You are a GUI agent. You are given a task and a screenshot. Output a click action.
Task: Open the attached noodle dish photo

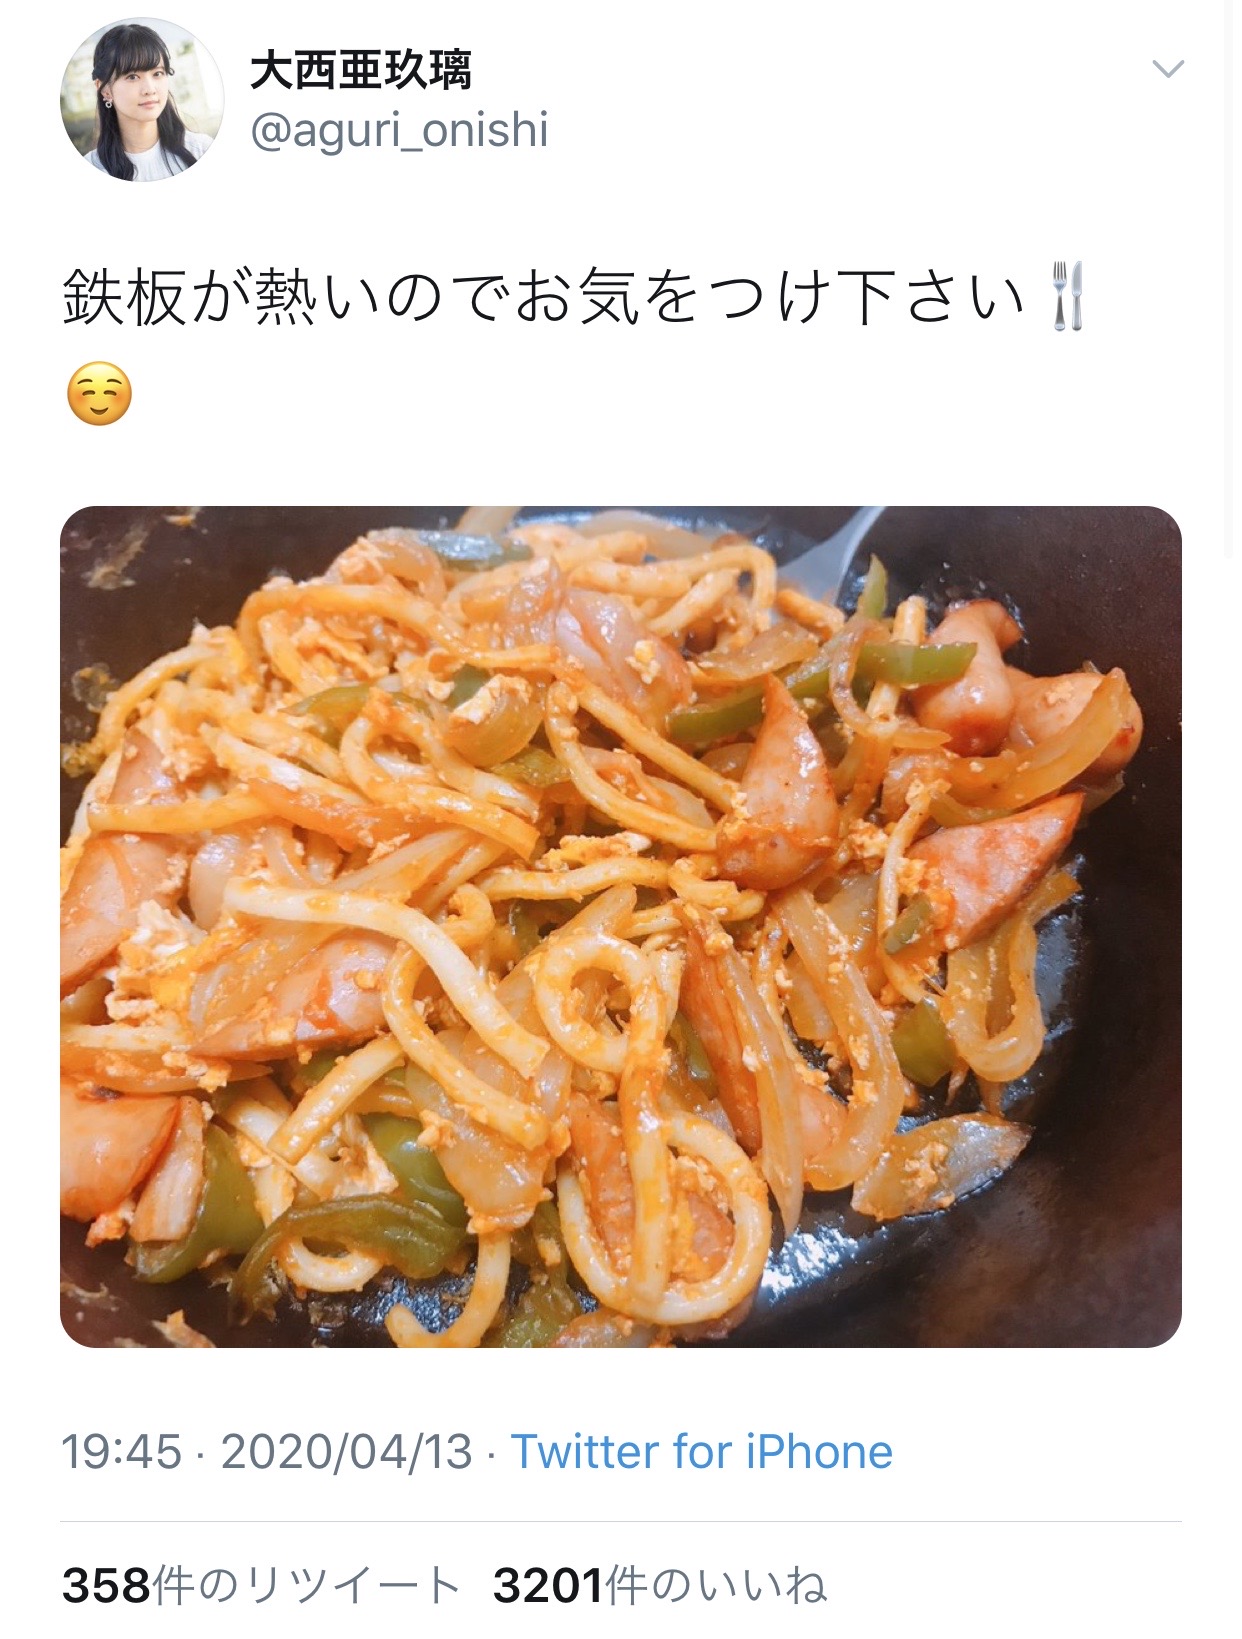(621, 927)
